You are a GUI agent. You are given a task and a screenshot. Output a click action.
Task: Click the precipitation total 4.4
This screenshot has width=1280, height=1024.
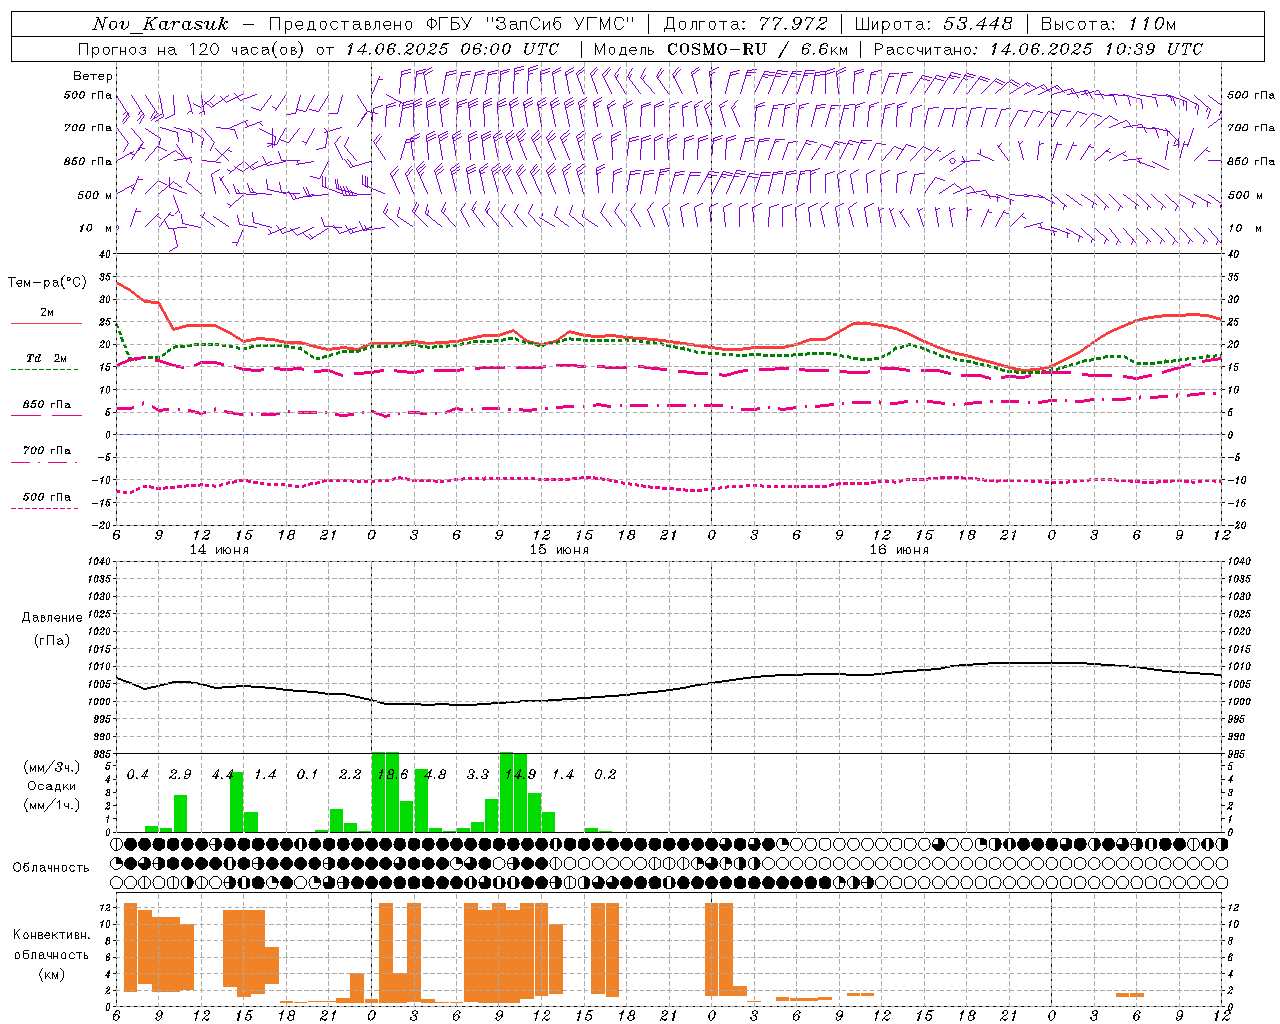point(222,775)
